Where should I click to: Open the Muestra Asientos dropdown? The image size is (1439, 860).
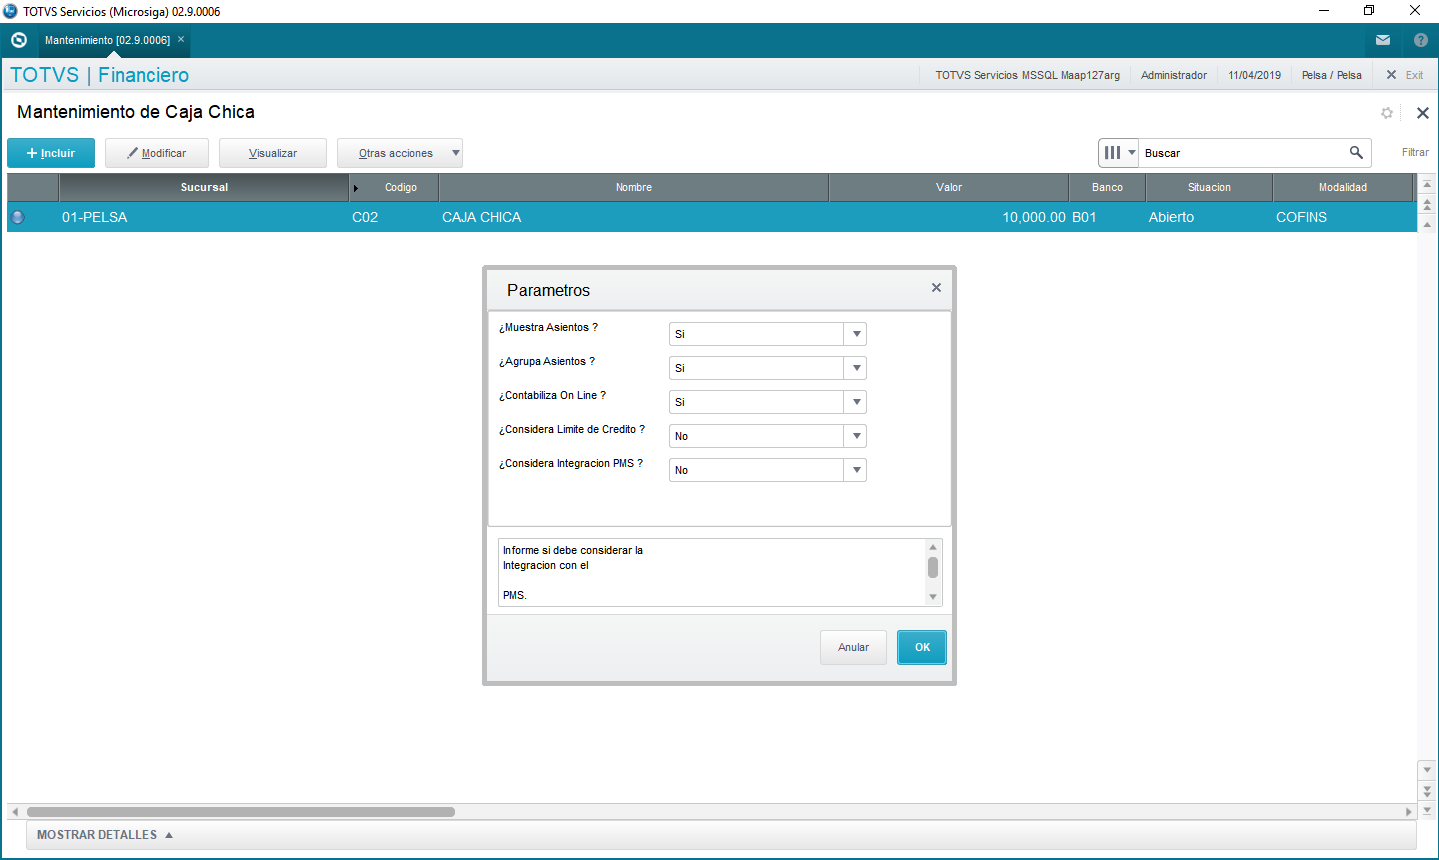855,334
